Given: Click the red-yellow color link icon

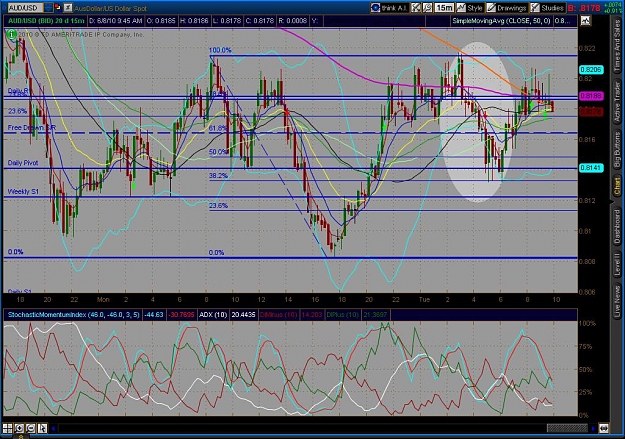Looking at the screenshot, I should [x=58, y=8].
